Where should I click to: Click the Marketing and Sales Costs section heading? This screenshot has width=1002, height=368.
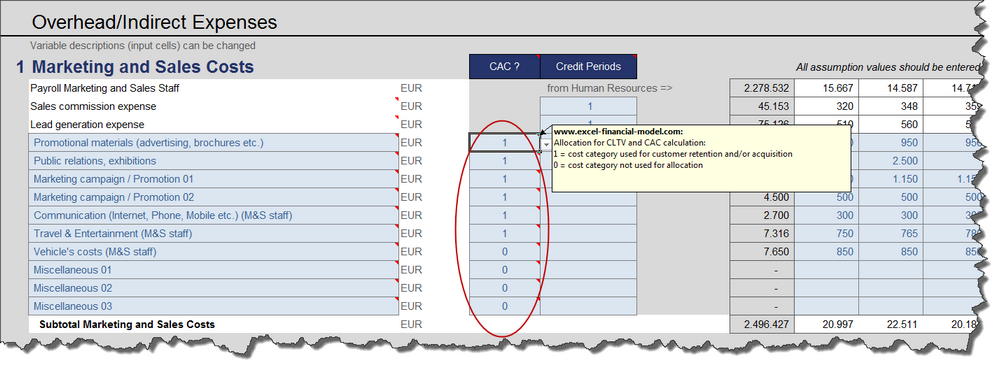tap(143, 66)
